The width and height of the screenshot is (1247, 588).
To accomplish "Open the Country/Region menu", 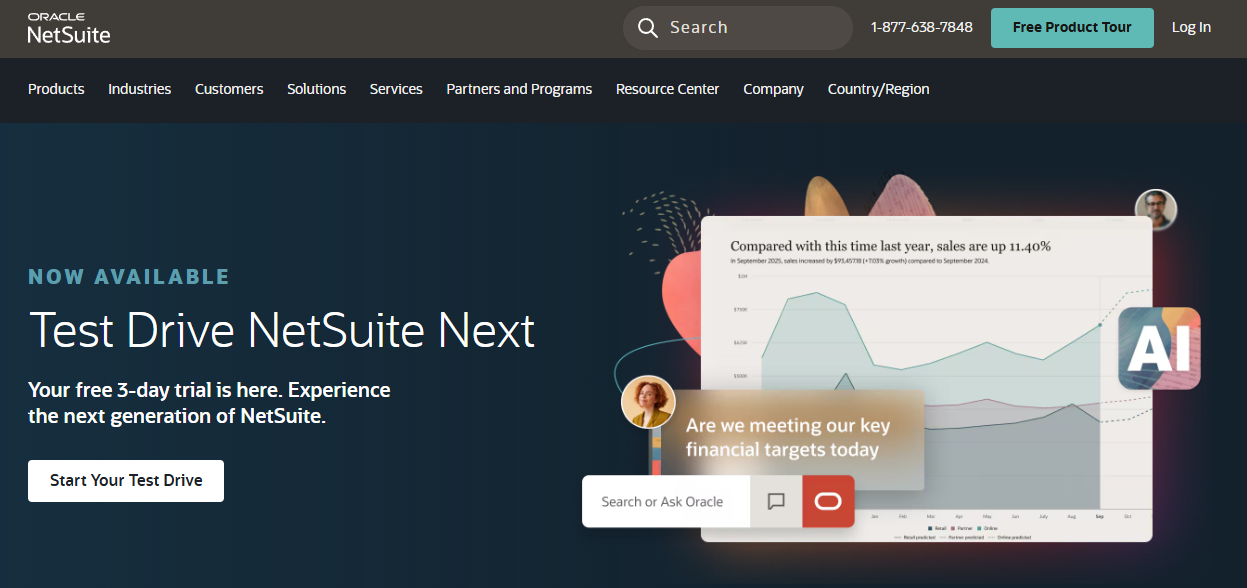I will pyautogui.click(x=878, y=89).
